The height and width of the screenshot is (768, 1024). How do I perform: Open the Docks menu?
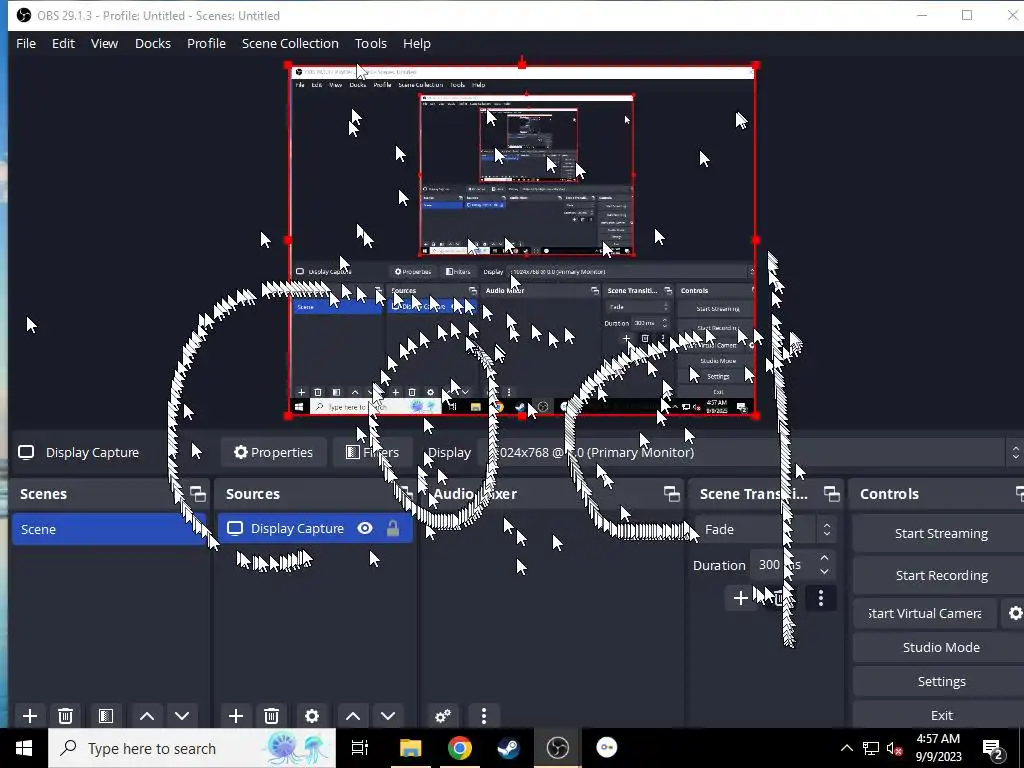153,43
